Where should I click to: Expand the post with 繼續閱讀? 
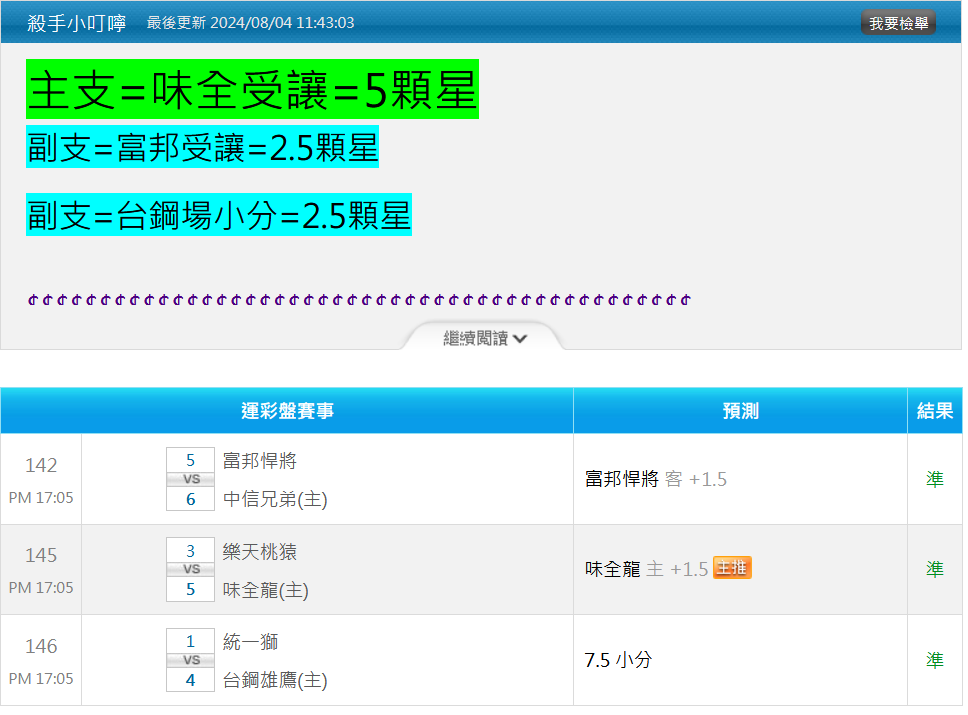click(485, 338)
